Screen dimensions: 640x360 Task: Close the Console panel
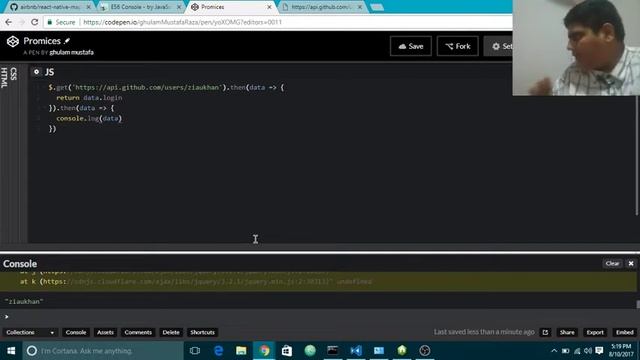(631, 263)
